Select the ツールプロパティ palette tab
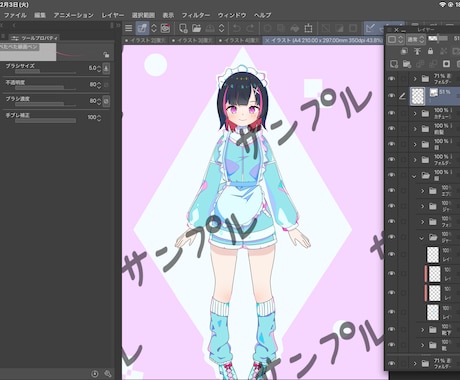 tap(35, 38)
